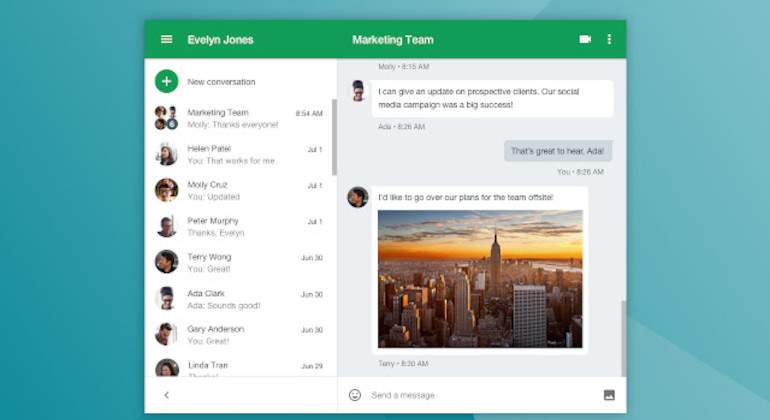Click the green plus New conversation icon

(166, 81)
